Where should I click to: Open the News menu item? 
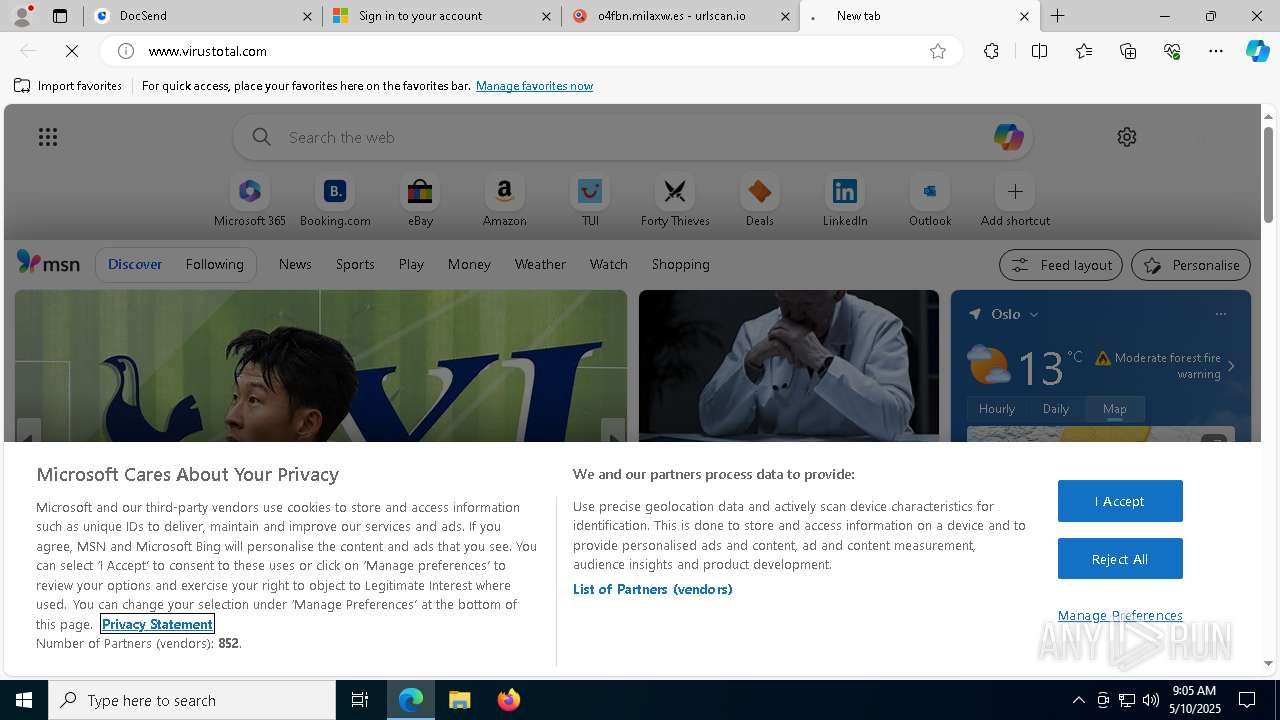(295, 264)
